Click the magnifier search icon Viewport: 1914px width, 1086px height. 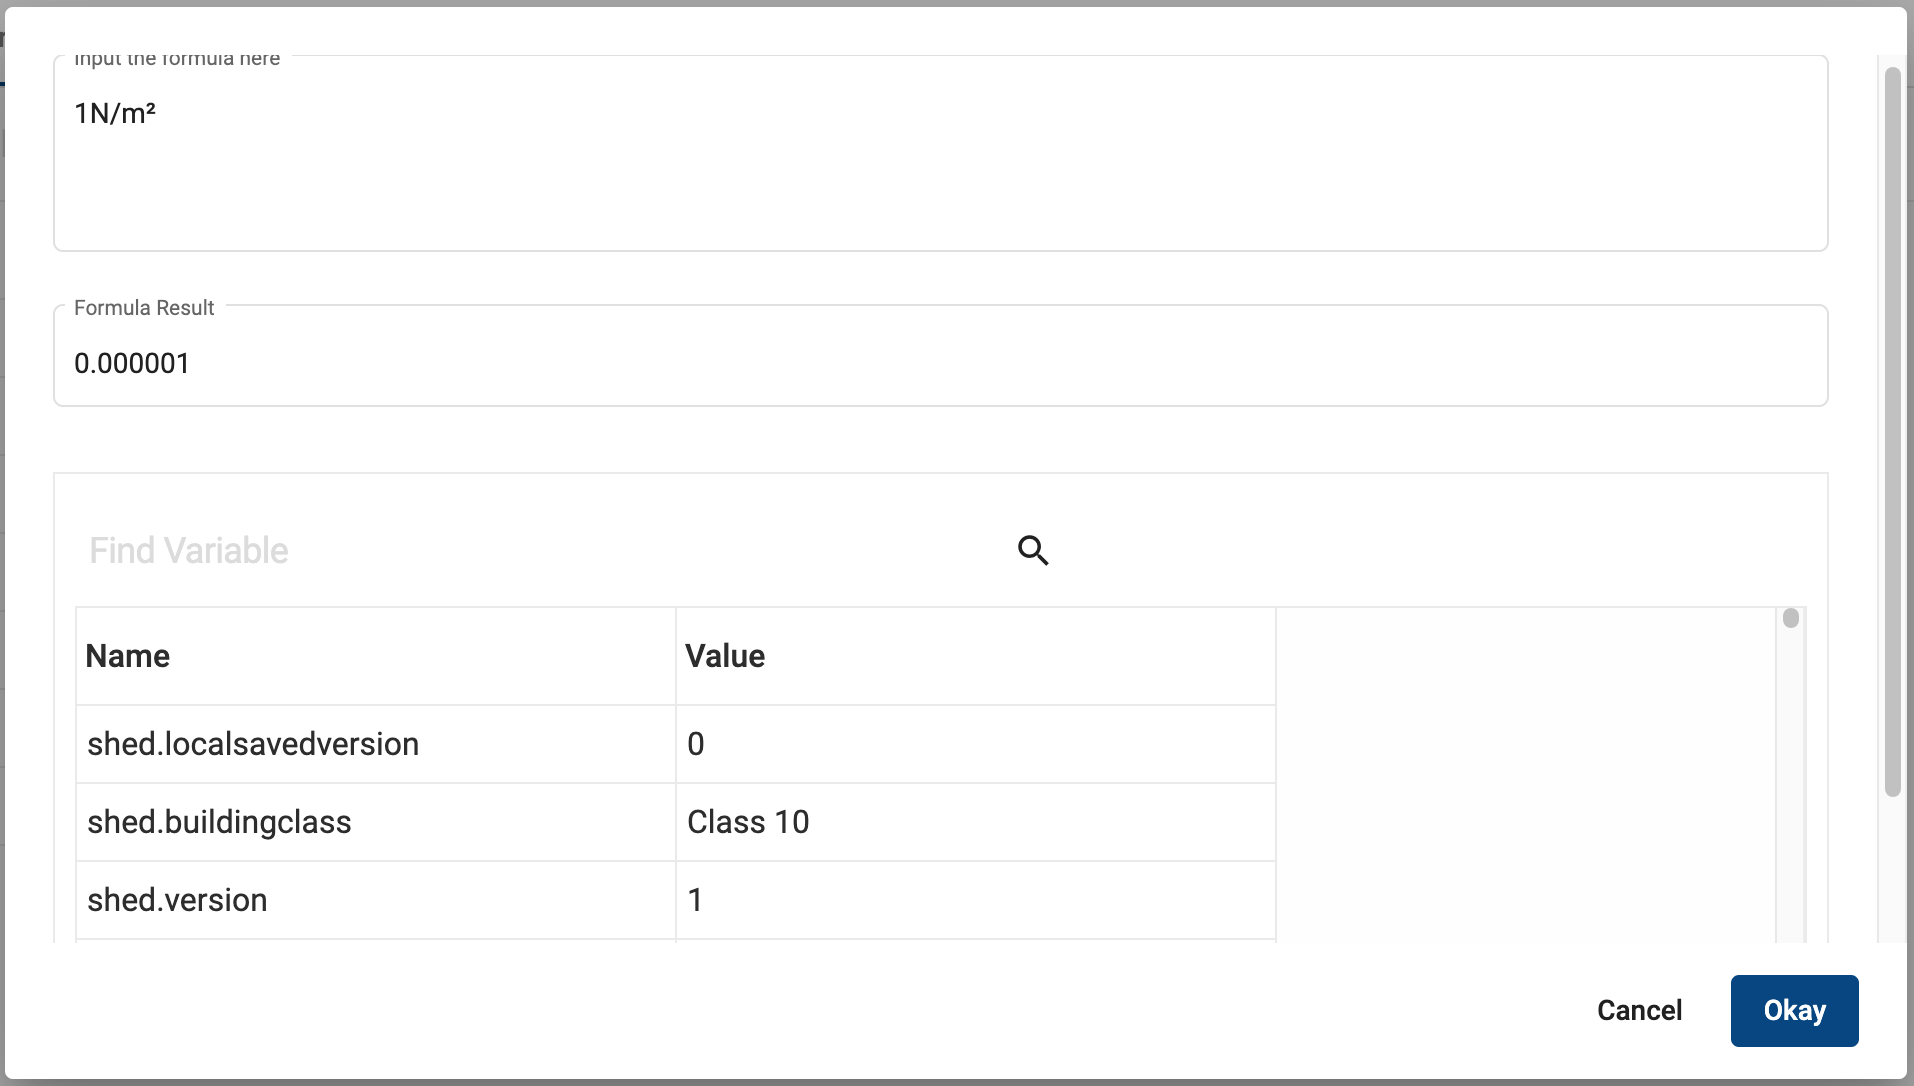(1033, 550)
